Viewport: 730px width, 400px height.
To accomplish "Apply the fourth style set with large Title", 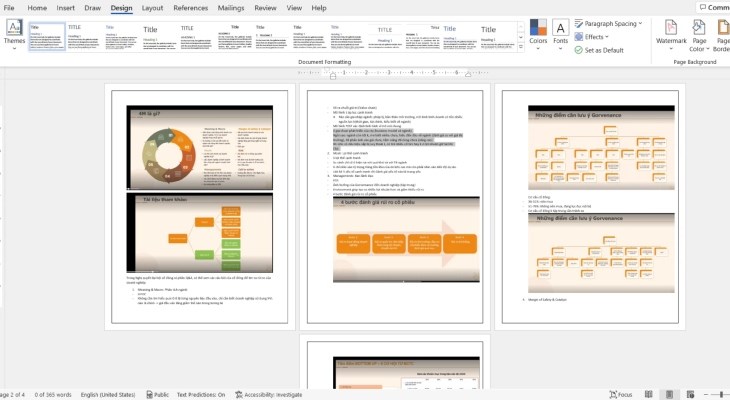I will [160, 36].
